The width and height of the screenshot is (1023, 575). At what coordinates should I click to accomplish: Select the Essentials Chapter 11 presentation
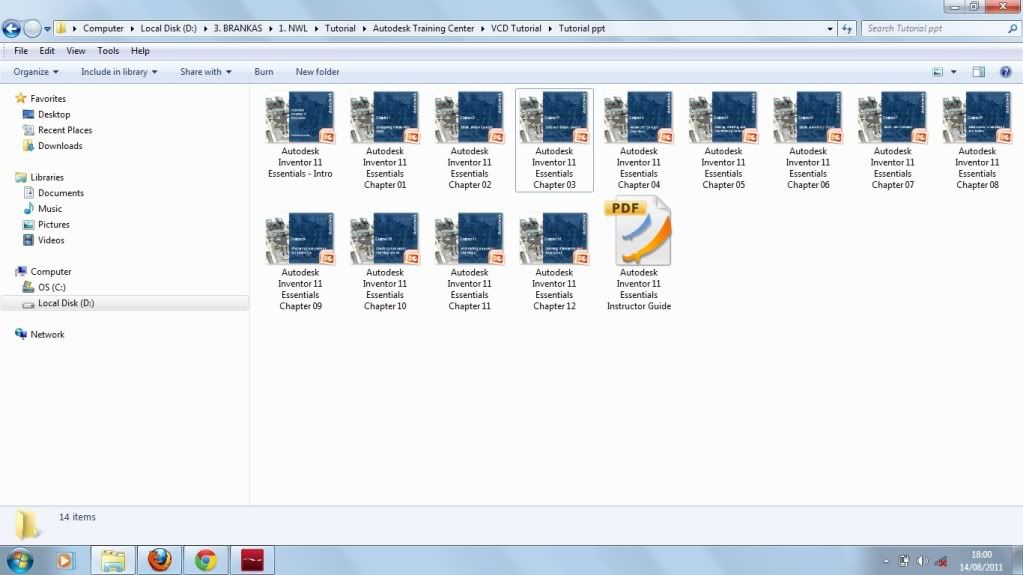[x=470, y=262]
